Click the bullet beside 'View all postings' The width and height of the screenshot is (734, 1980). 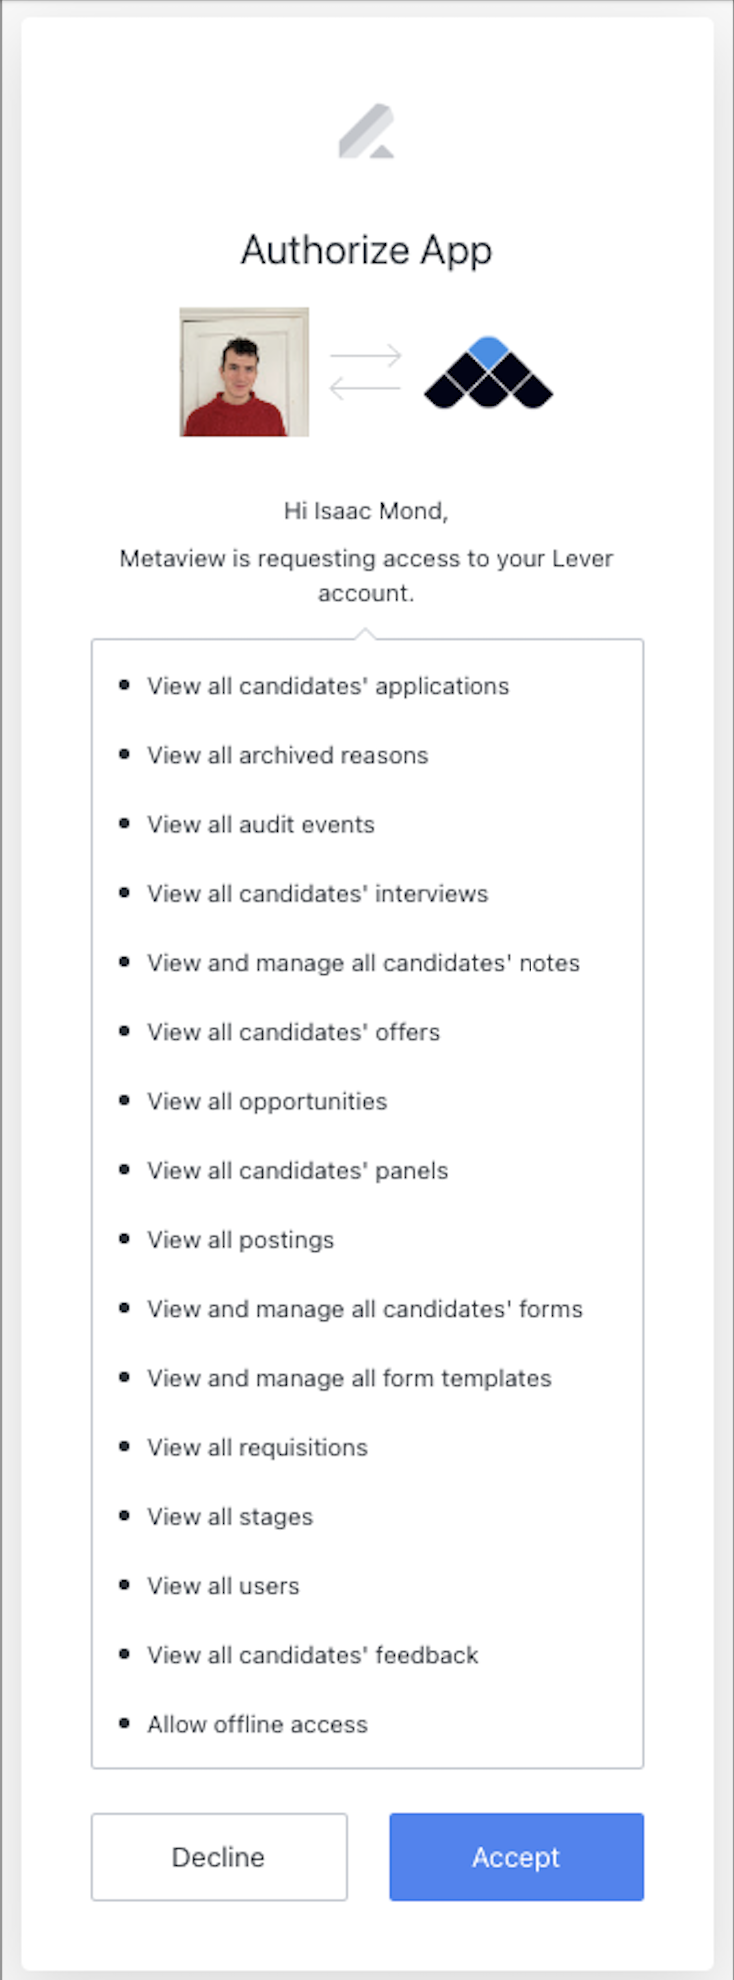124,1239
